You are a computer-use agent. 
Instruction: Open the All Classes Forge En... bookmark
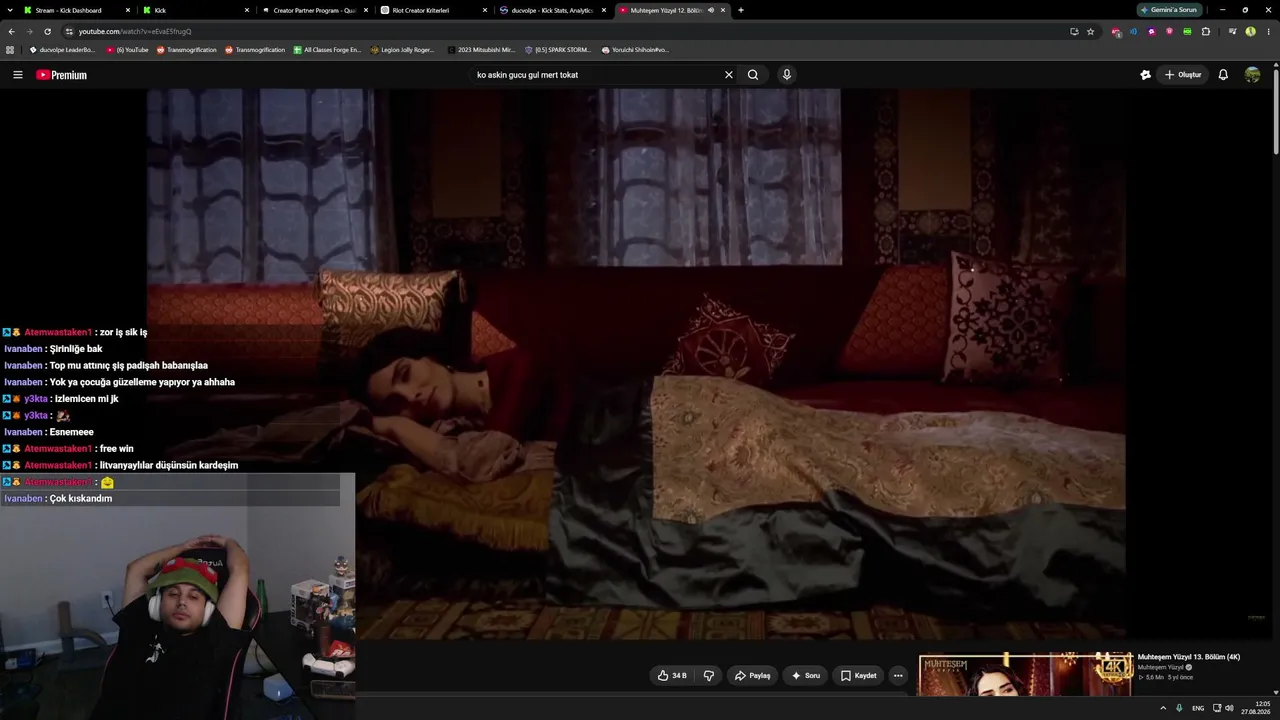[327, 50]
